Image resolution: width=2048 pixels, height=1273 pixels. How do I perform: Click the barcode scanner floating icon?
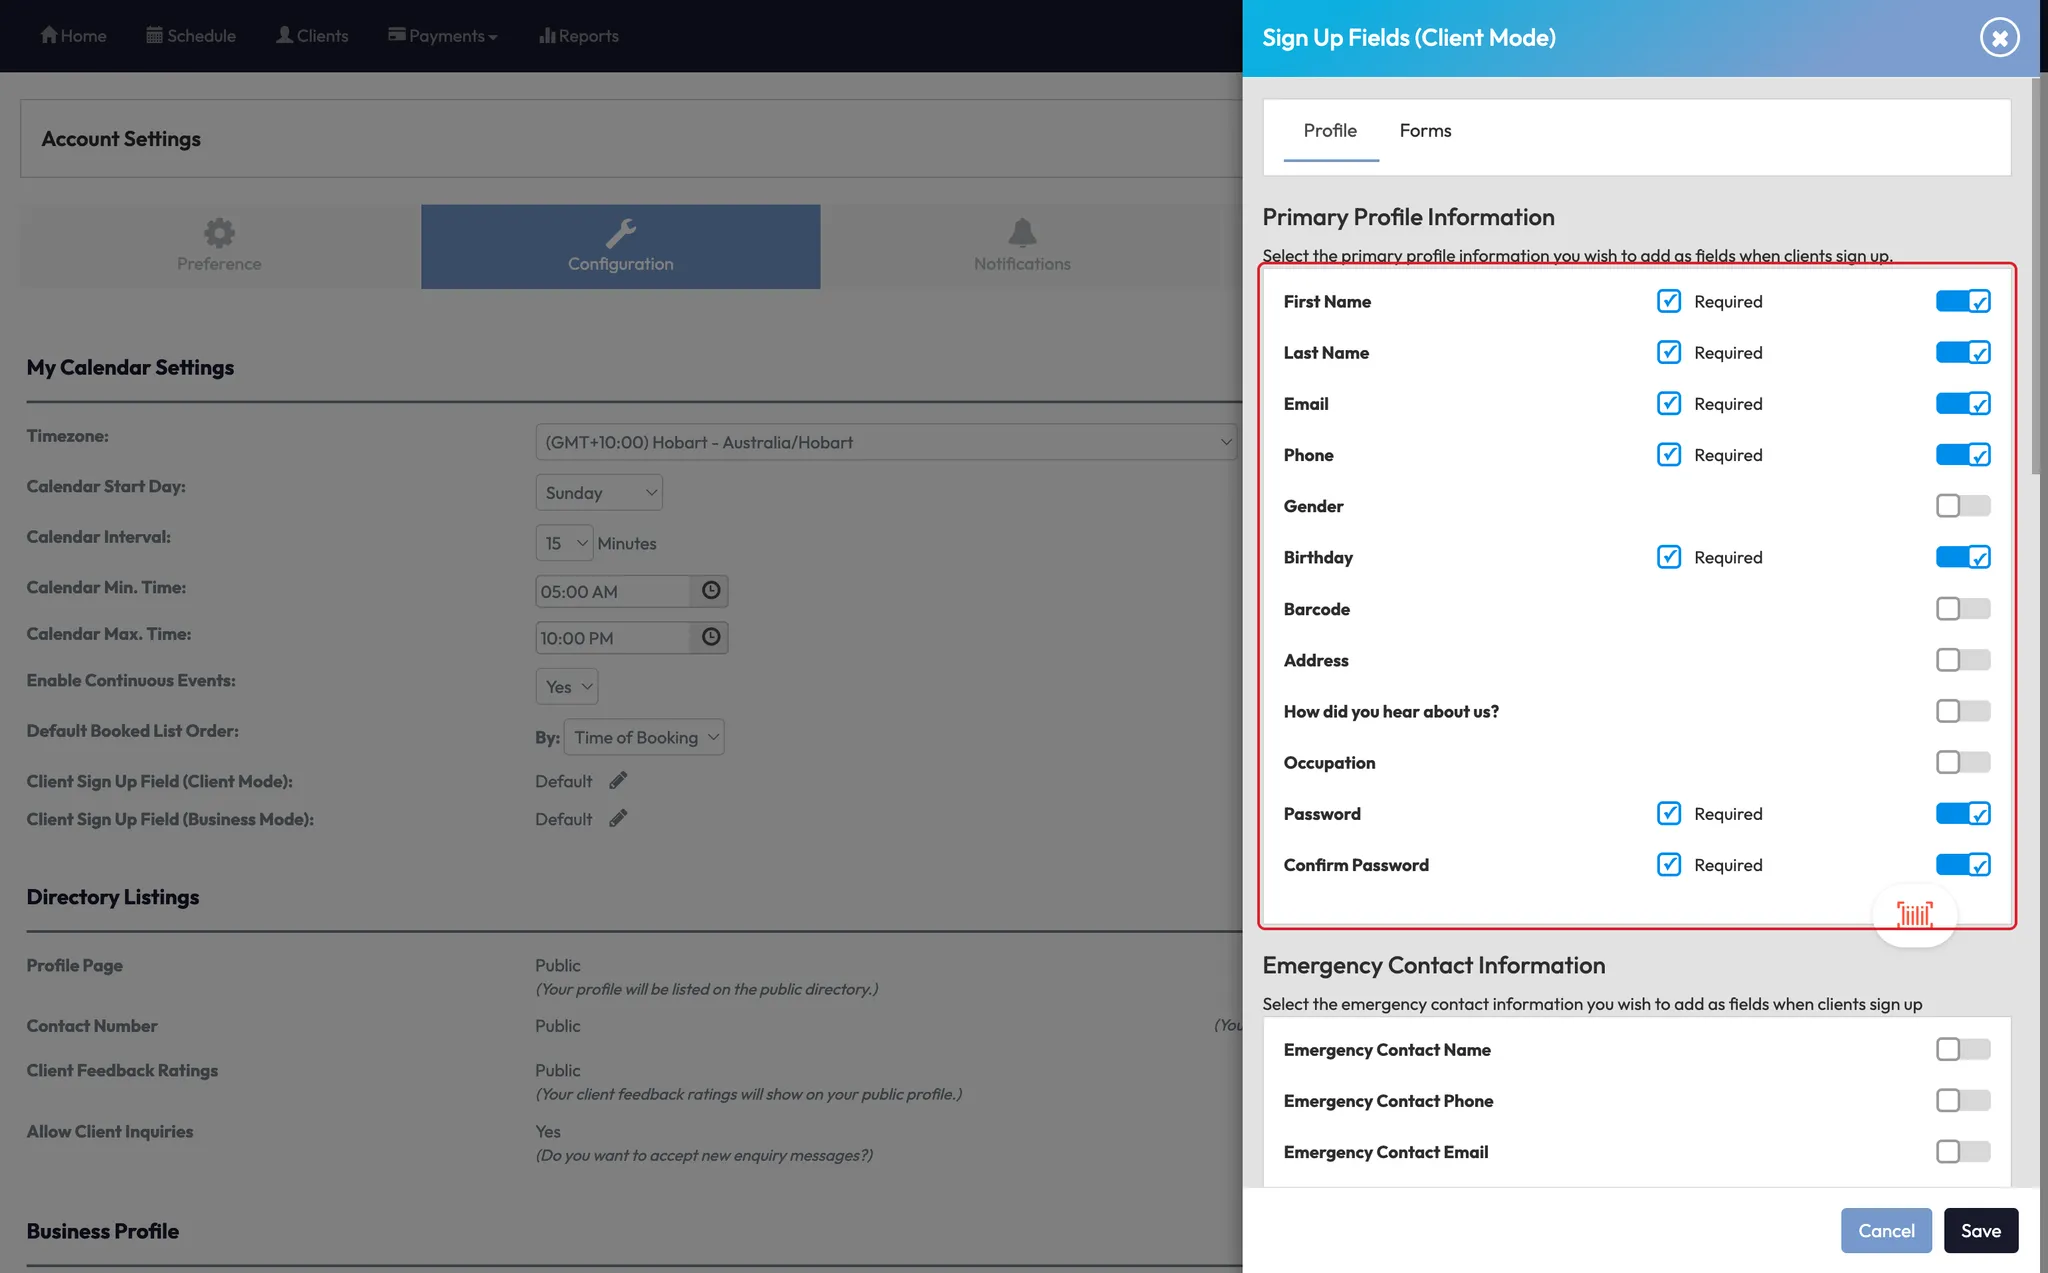pyautogui.click(x=1914, y=914)
